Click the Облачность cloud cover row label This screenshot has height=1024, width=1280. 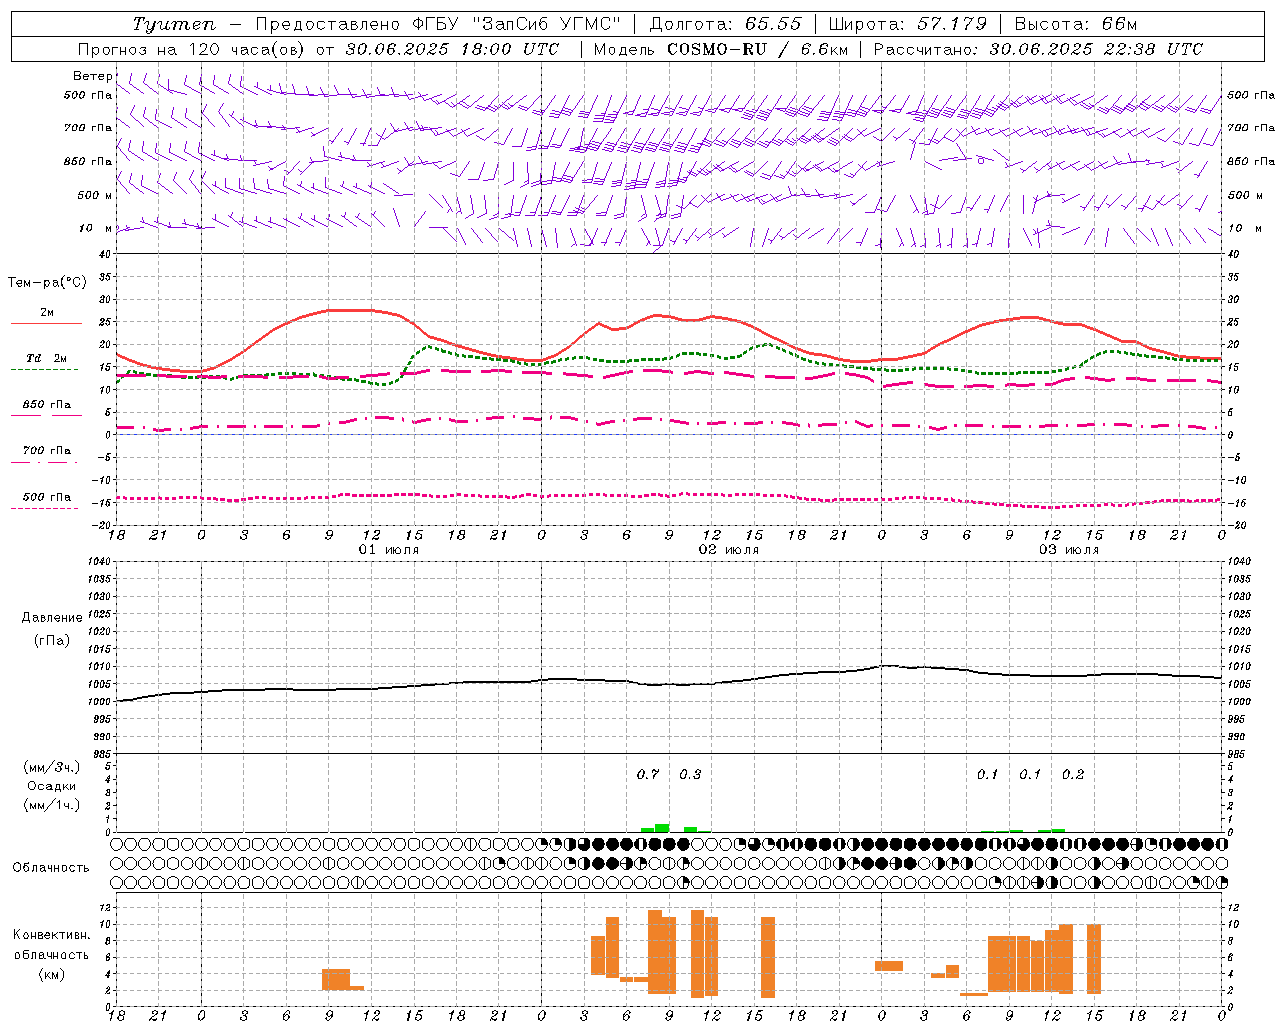pyautogui.click(x=51, y=867)
